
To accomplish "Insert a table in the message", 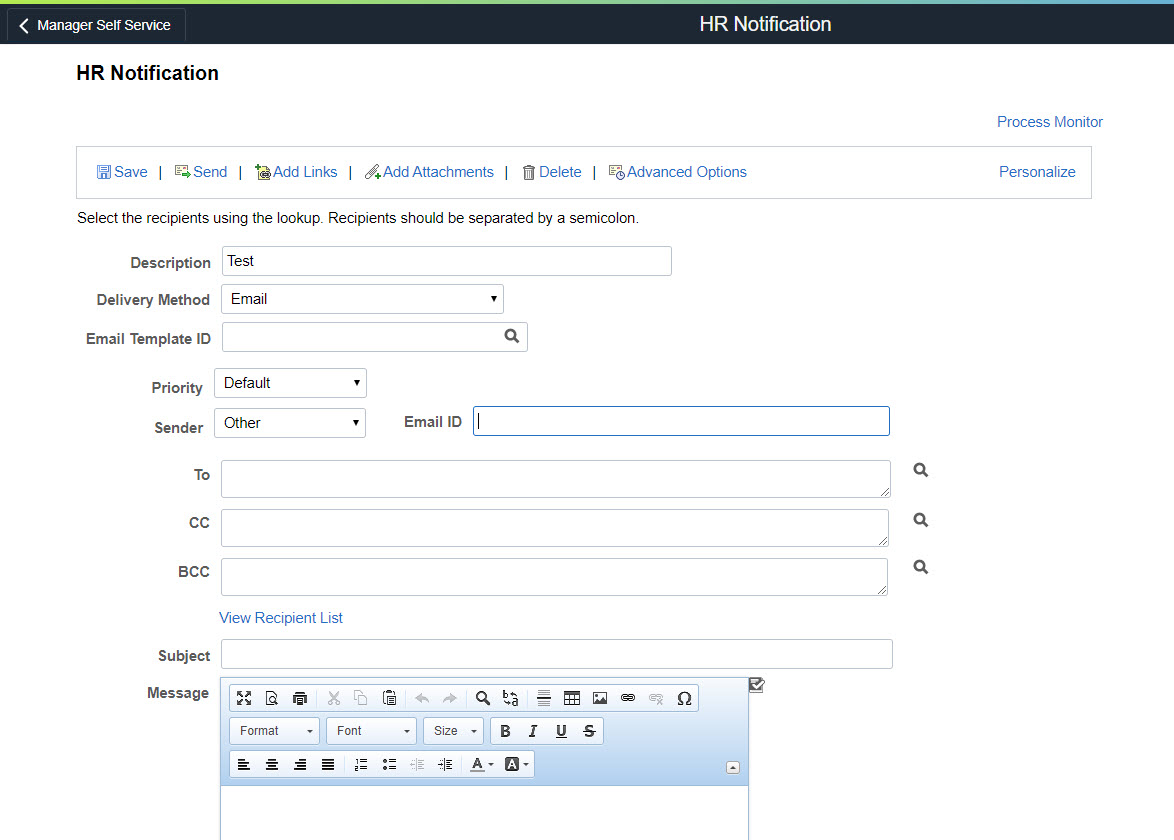I will 572,698.
